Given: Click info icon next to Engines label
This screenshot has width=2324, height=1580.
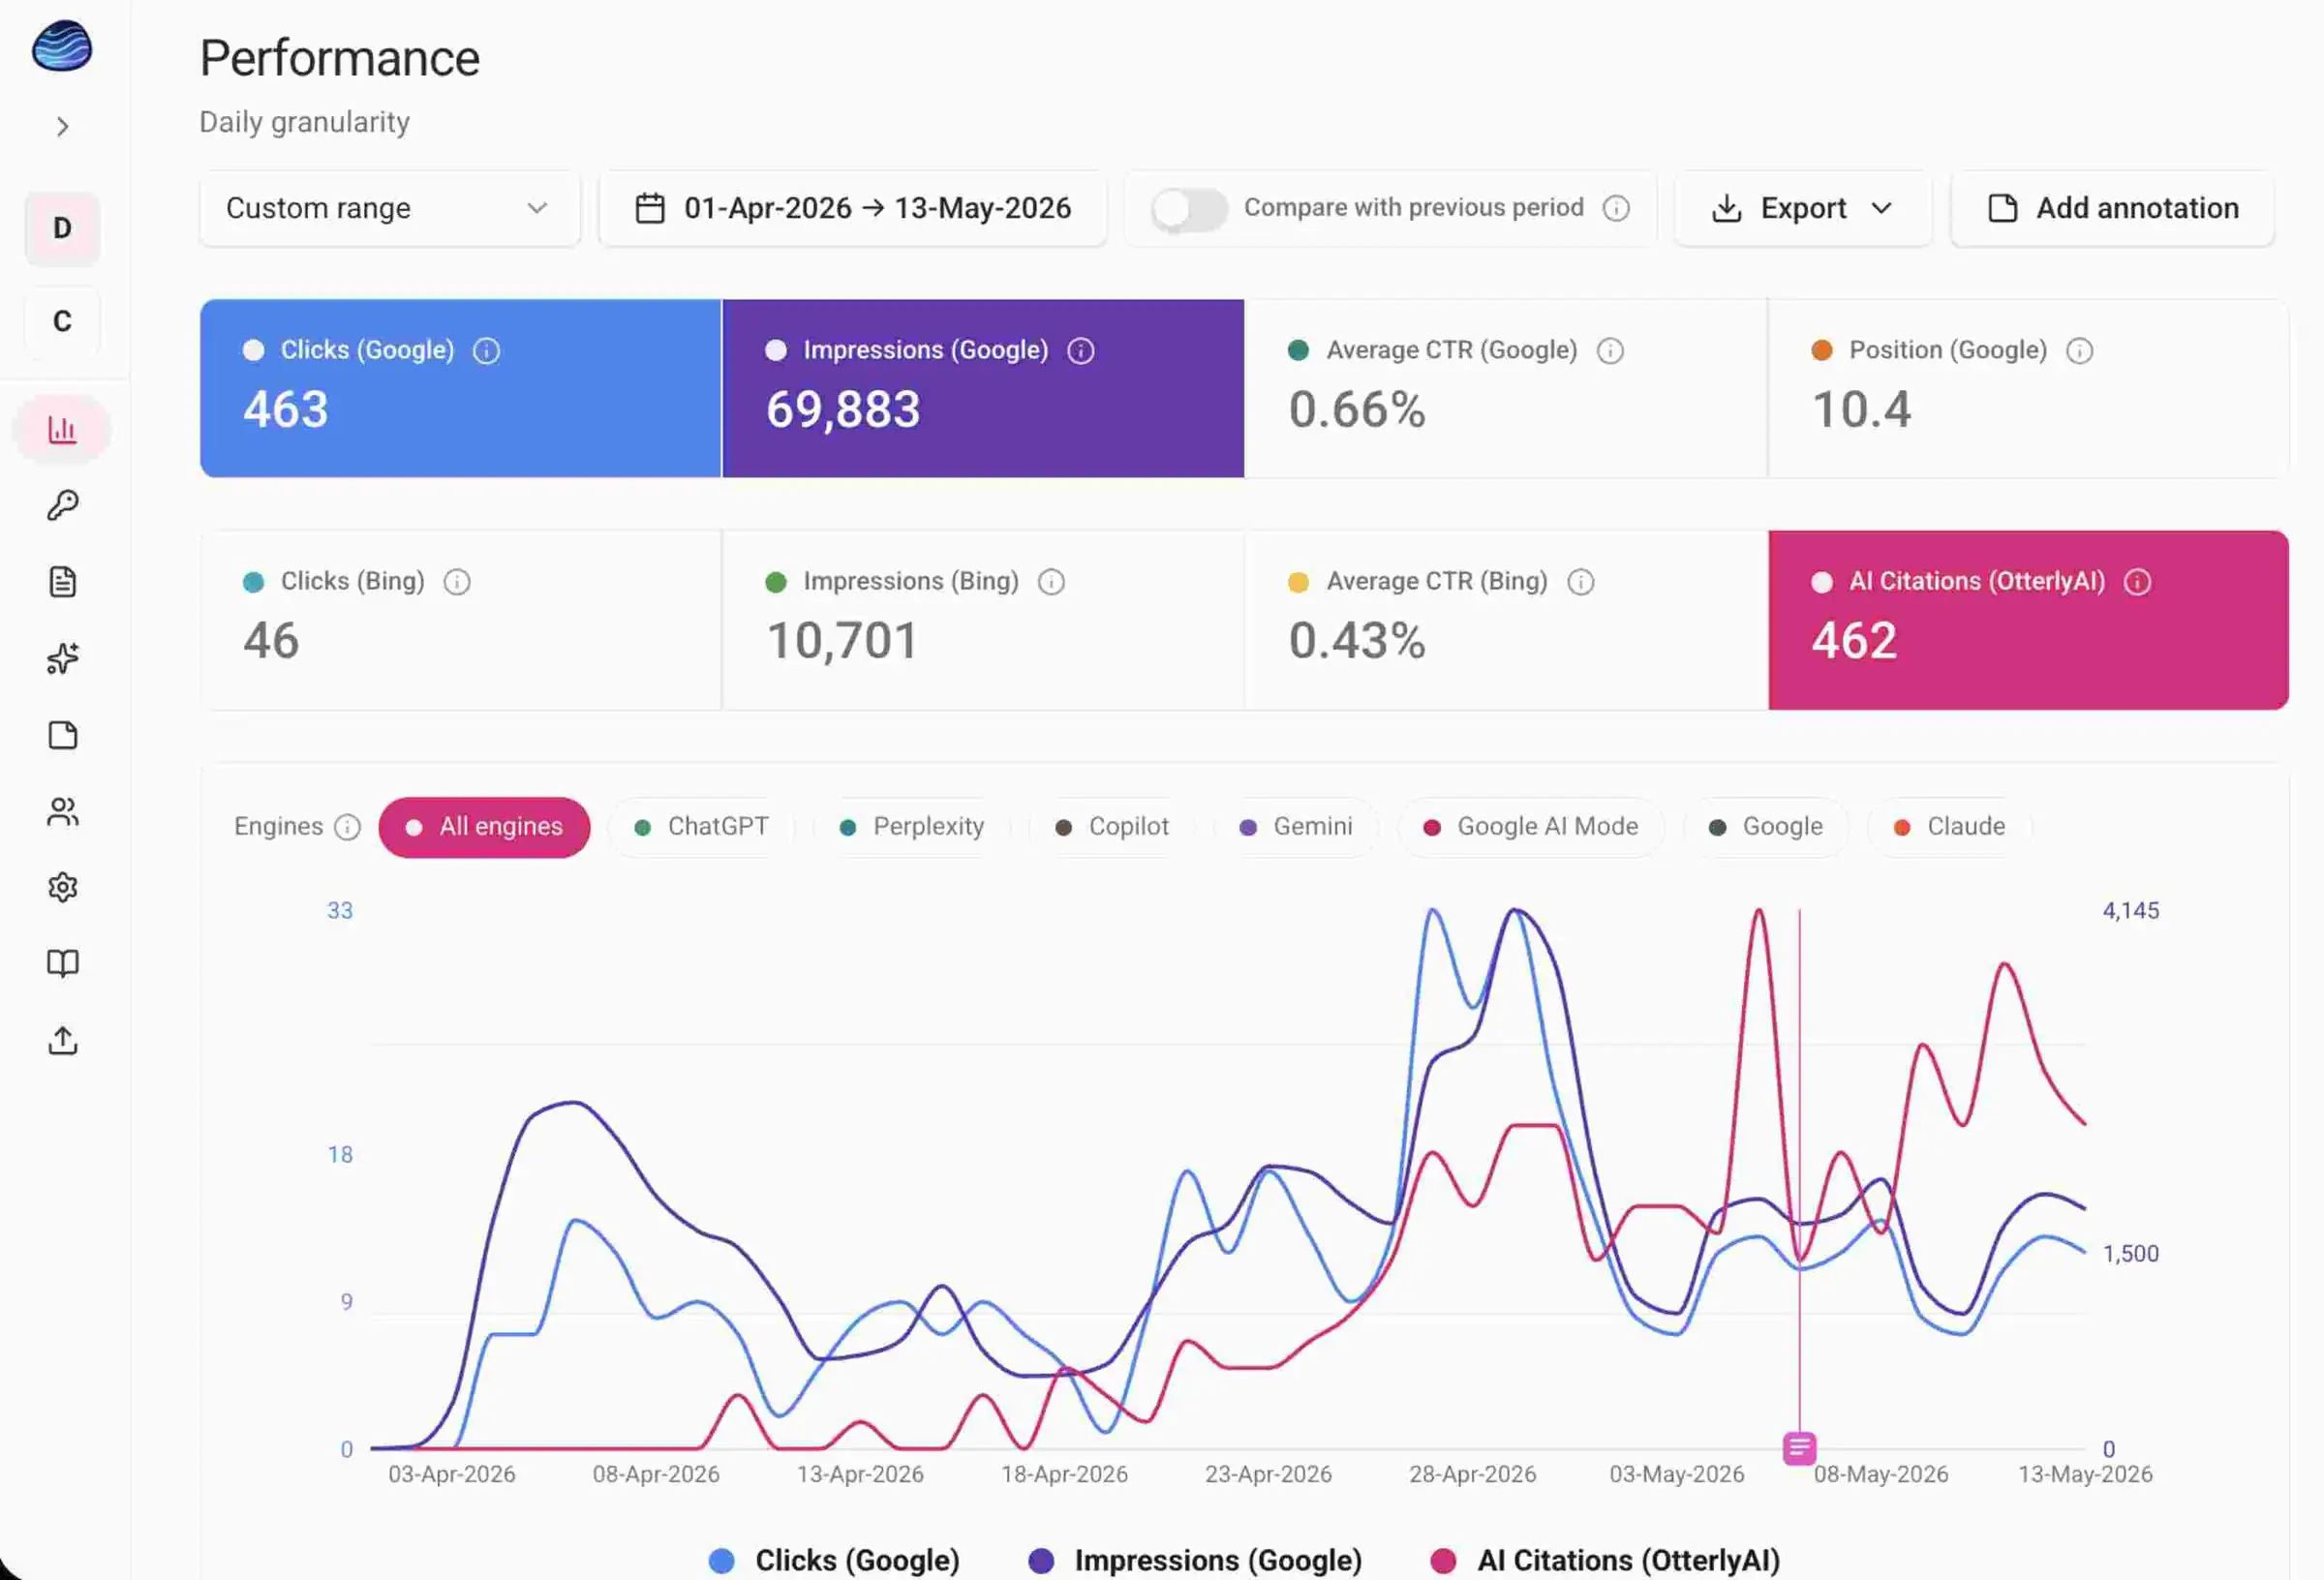Looking at the screenshot, I should click(347, 827).
